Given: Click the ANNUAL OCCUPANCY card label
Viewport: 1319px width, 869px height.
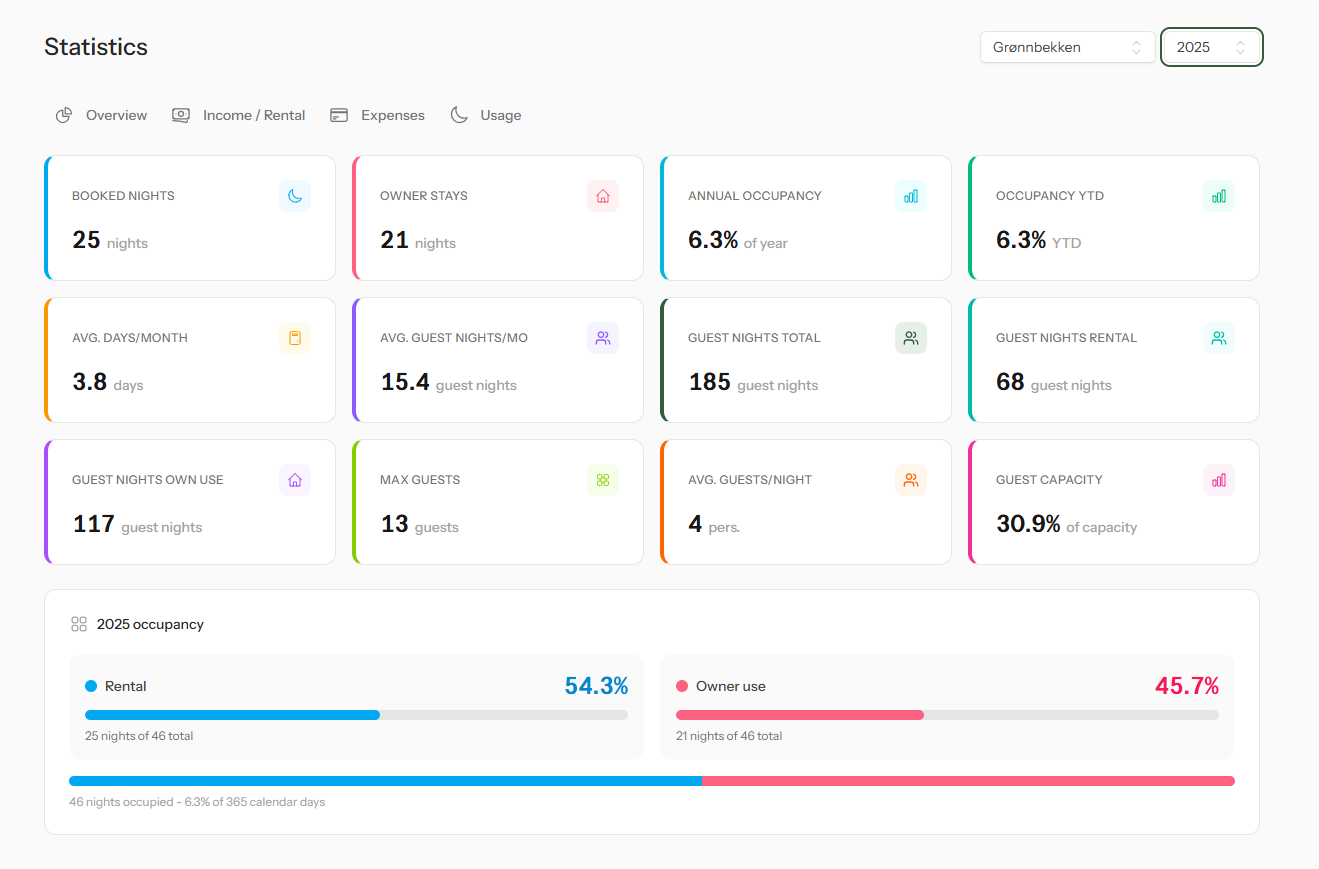Looking at the screenshot, I should click(x=755, y=196).
